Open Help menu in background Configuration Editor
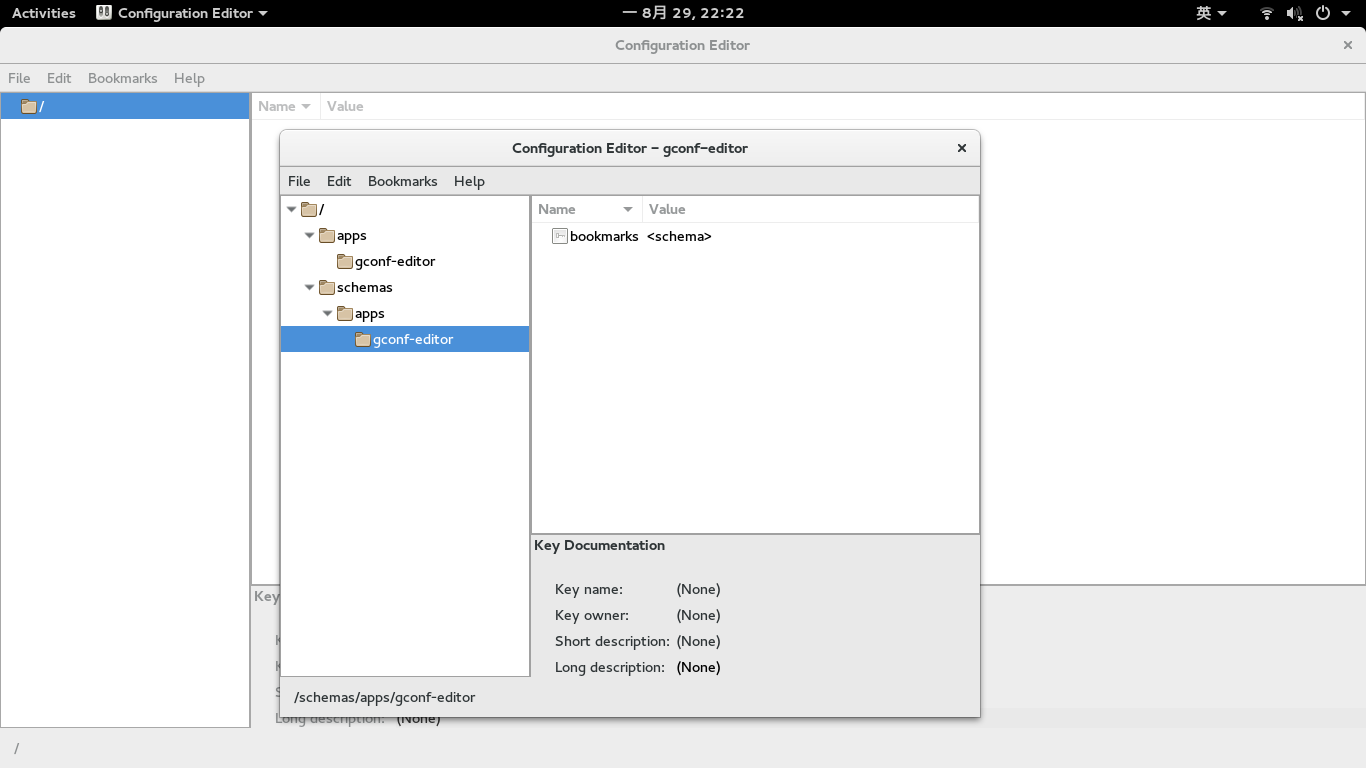This screenshot has width=1366, height=768. click(x=189, y=78)
